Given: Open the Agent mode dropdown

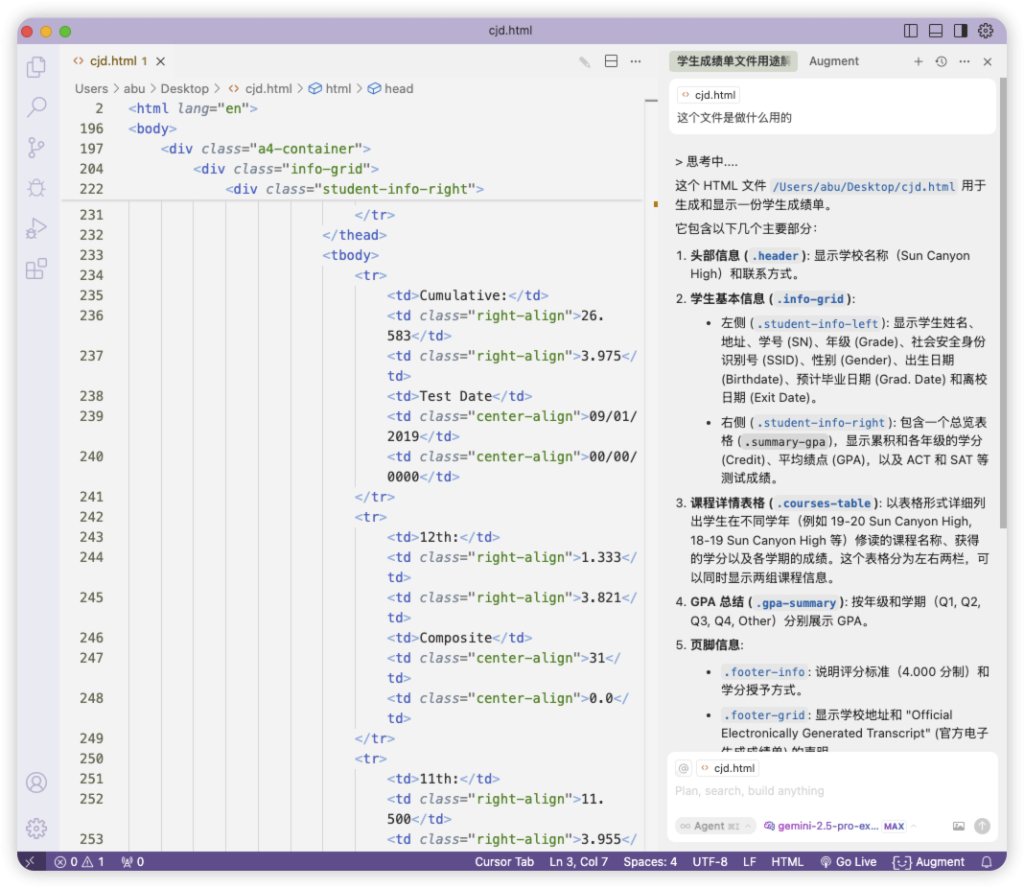Looking at the screenshot, I should tap(715, 827).
